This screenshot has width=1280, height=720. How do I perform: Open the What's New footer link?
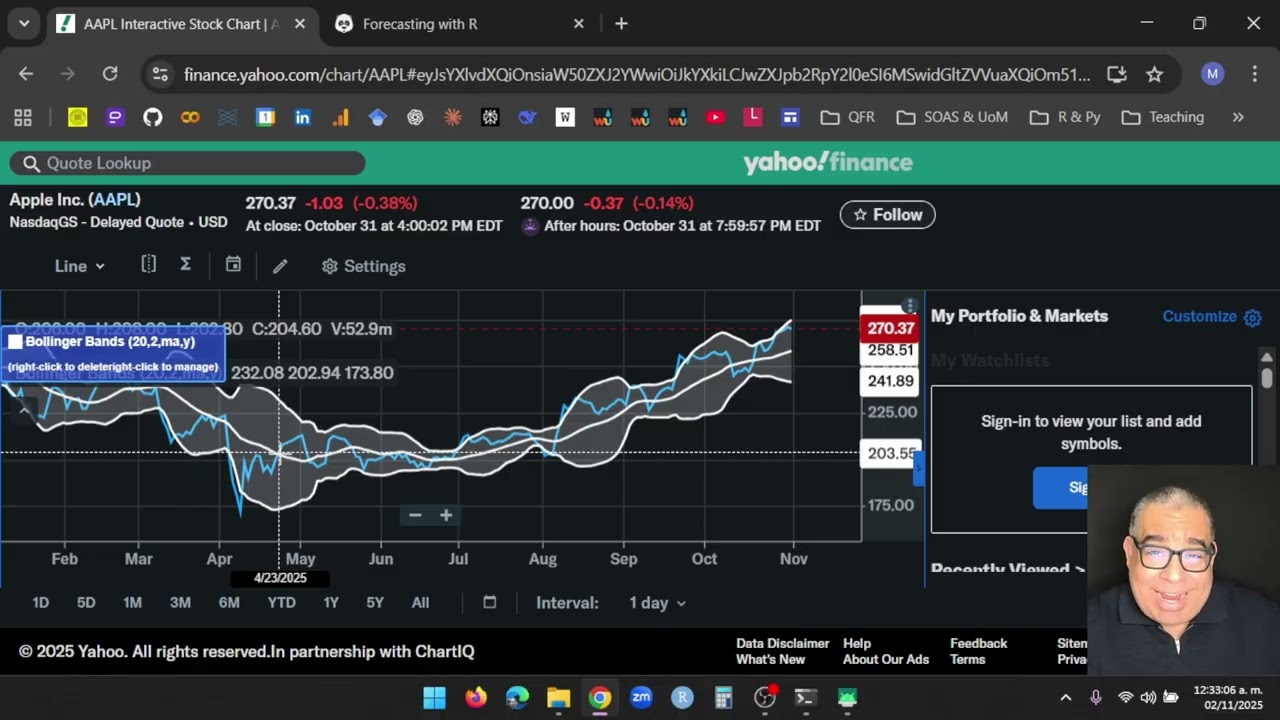[771, 660]
